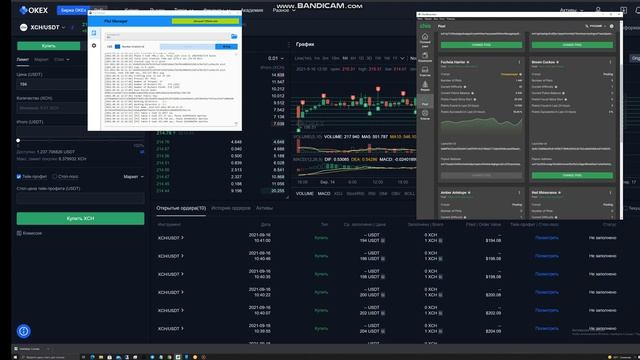Screen dimensions: 640x360
Task: Open three-dot menu on Amber Antelope card
Action: pos(519,192)
